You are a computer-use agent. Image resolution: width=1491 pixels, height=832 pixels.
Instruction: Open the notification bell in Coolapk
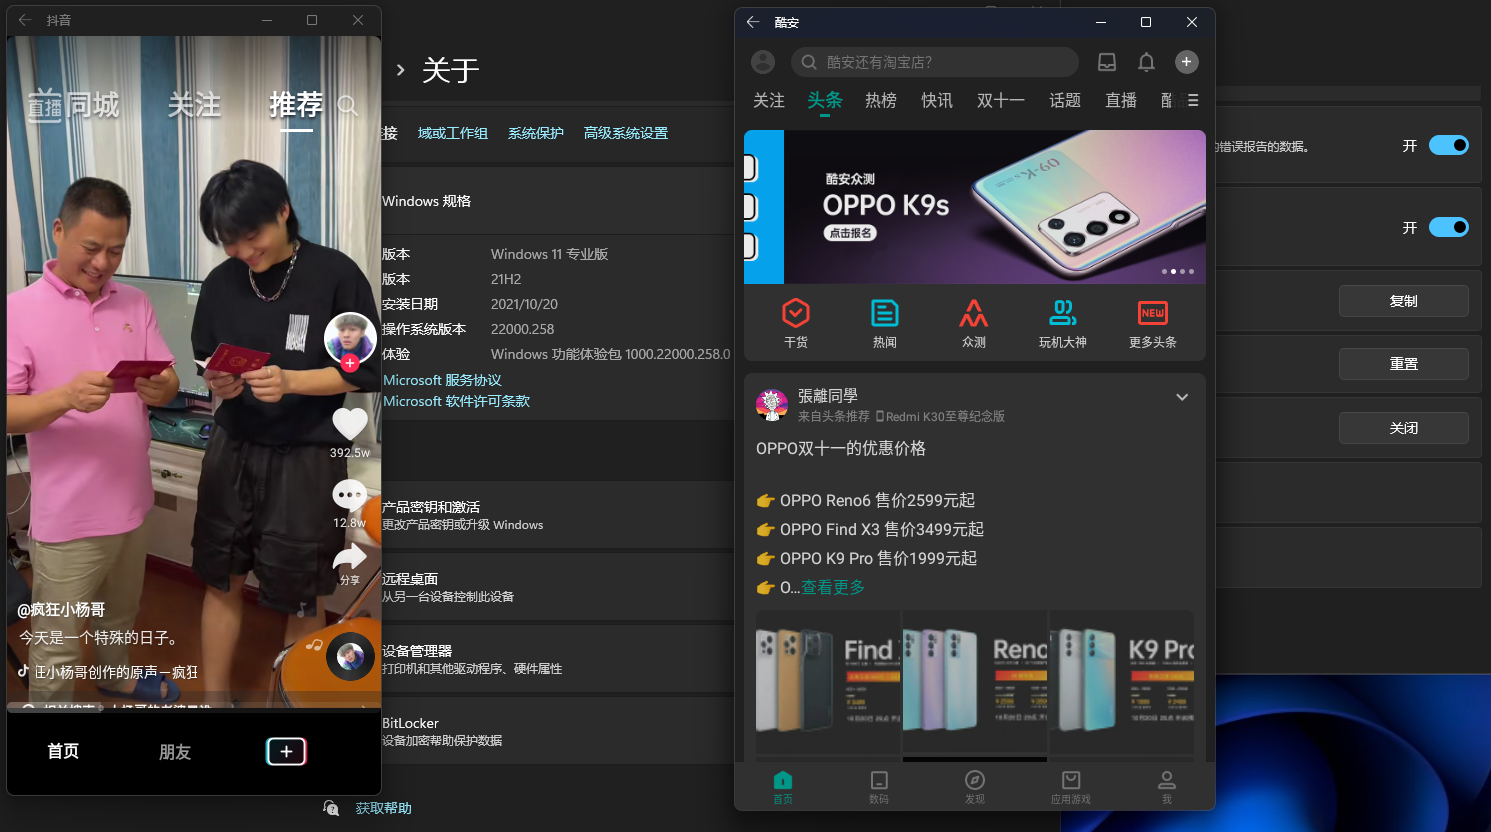click(1146, 62)
